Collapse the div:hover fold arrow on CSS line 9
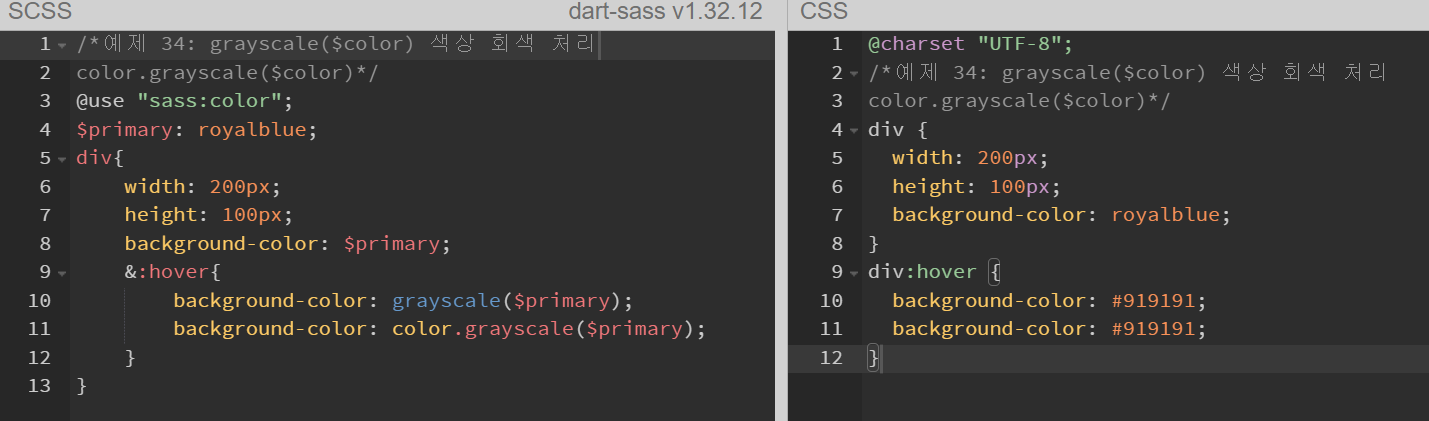The height and width of the screenshot is (421, 1429). pos(853,273)
